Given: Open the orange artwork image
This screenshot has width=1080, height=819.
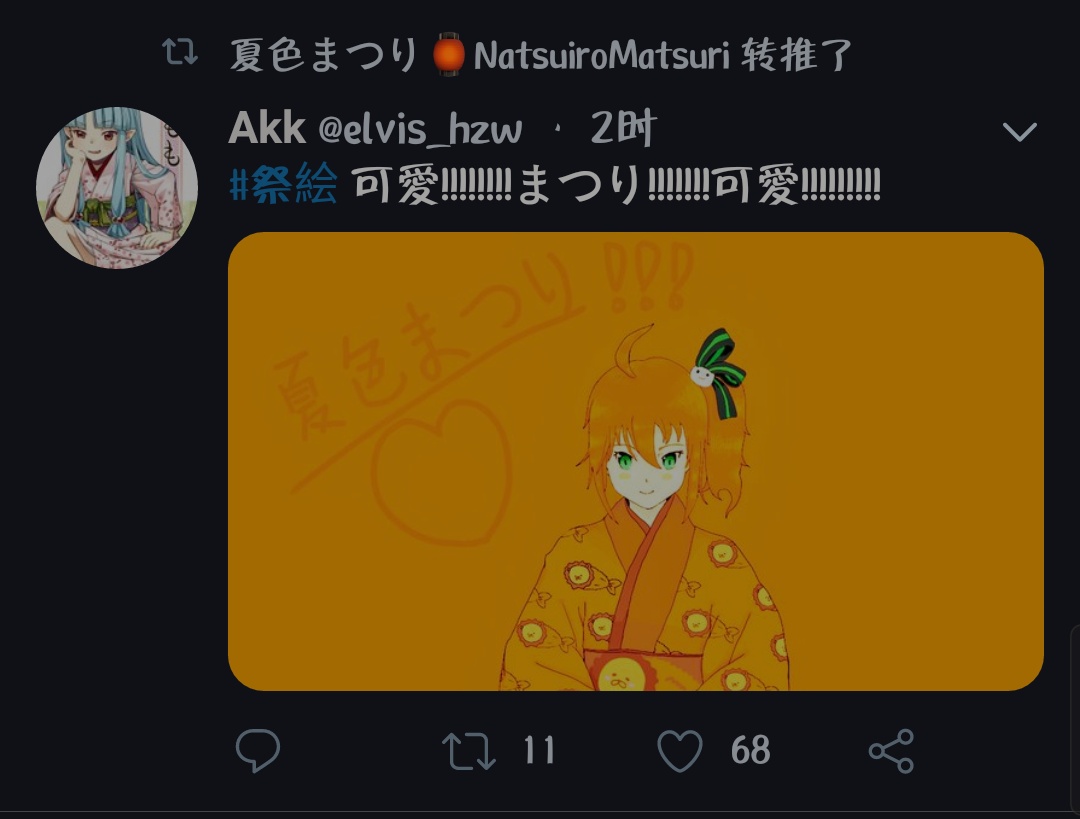Looking at the screenshot, I should click(x=636, y=461).
